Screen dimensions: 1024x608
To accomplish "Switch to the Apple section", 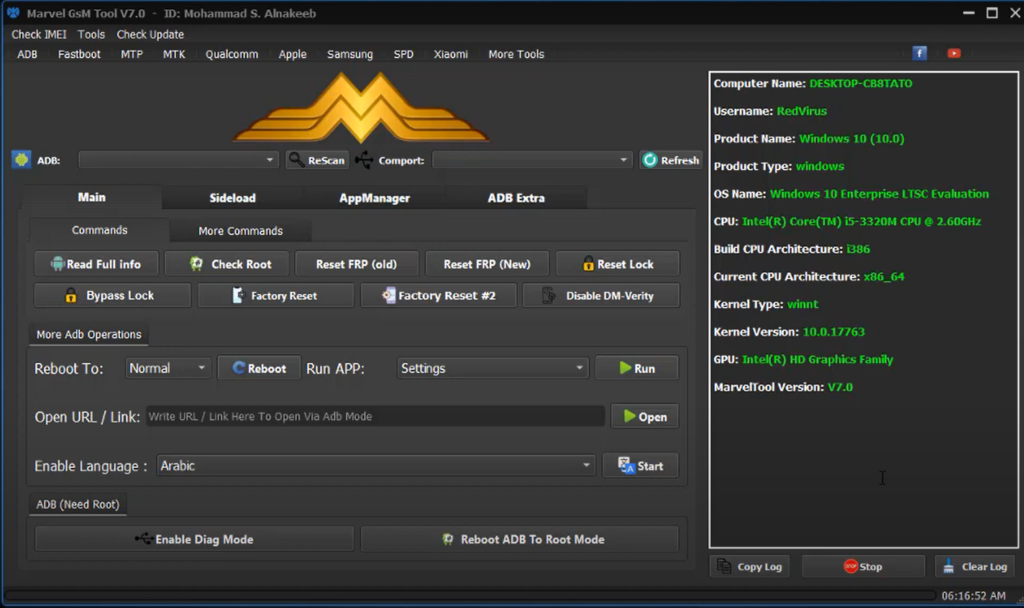I will click(293, 54).
